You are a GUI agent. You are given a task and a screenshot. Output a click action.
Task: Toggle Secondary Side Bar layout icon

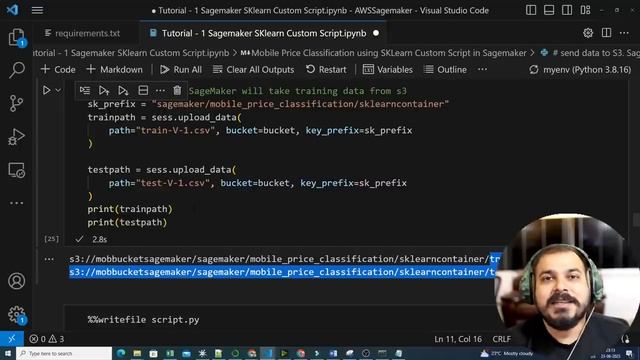tap(567, 10)
